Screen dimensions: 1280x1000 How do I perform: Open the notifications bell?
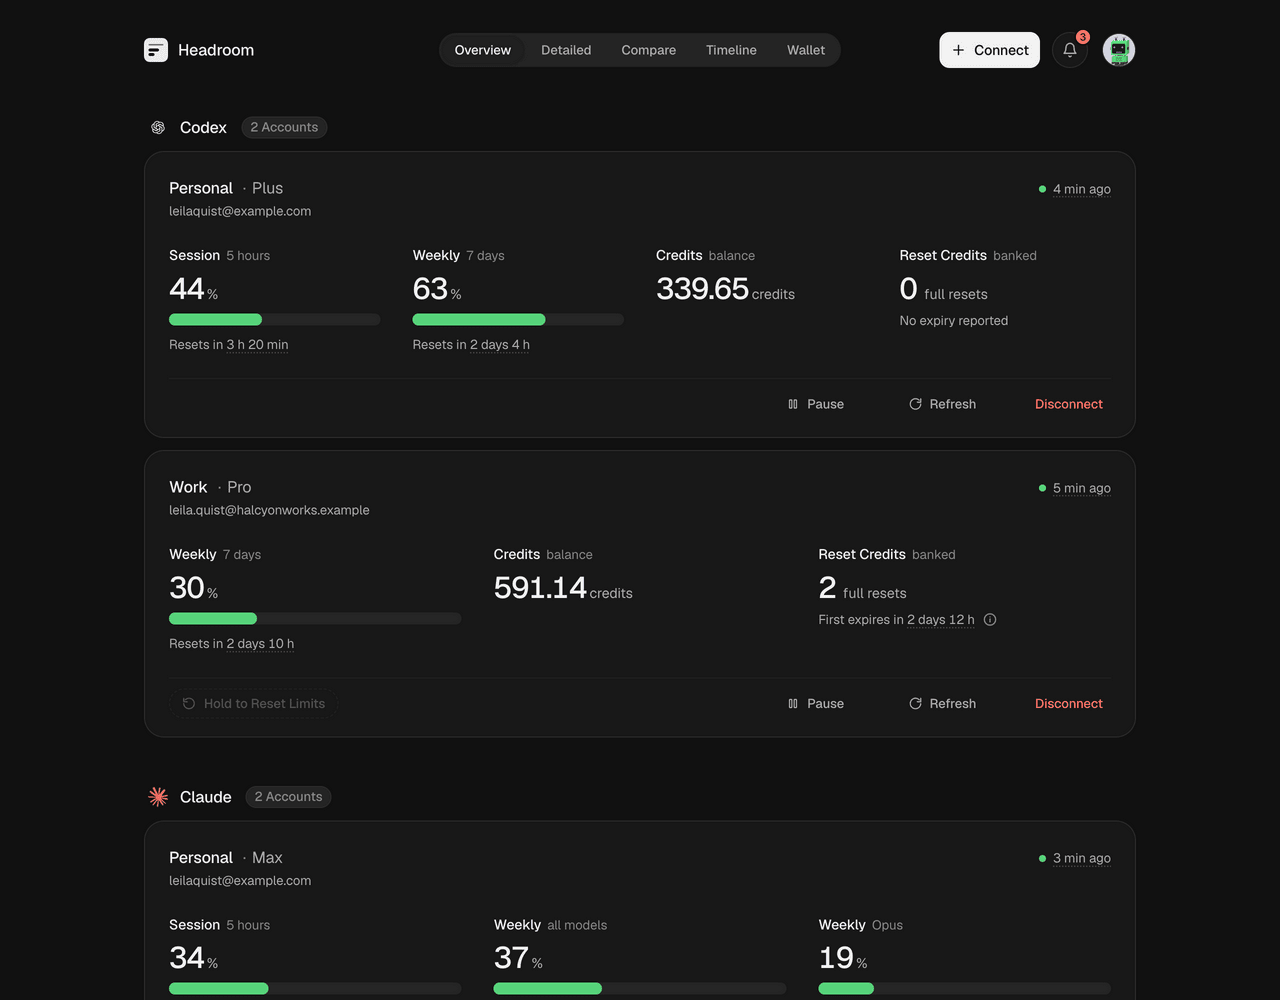(x=1070, y=50)
